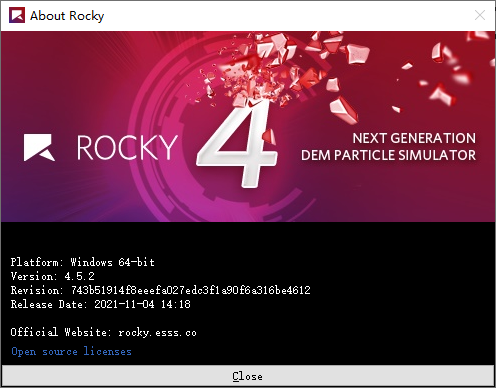Click the Version: 4.5.2 text
This screenshot has width=496, height=388.
point(52,276)
